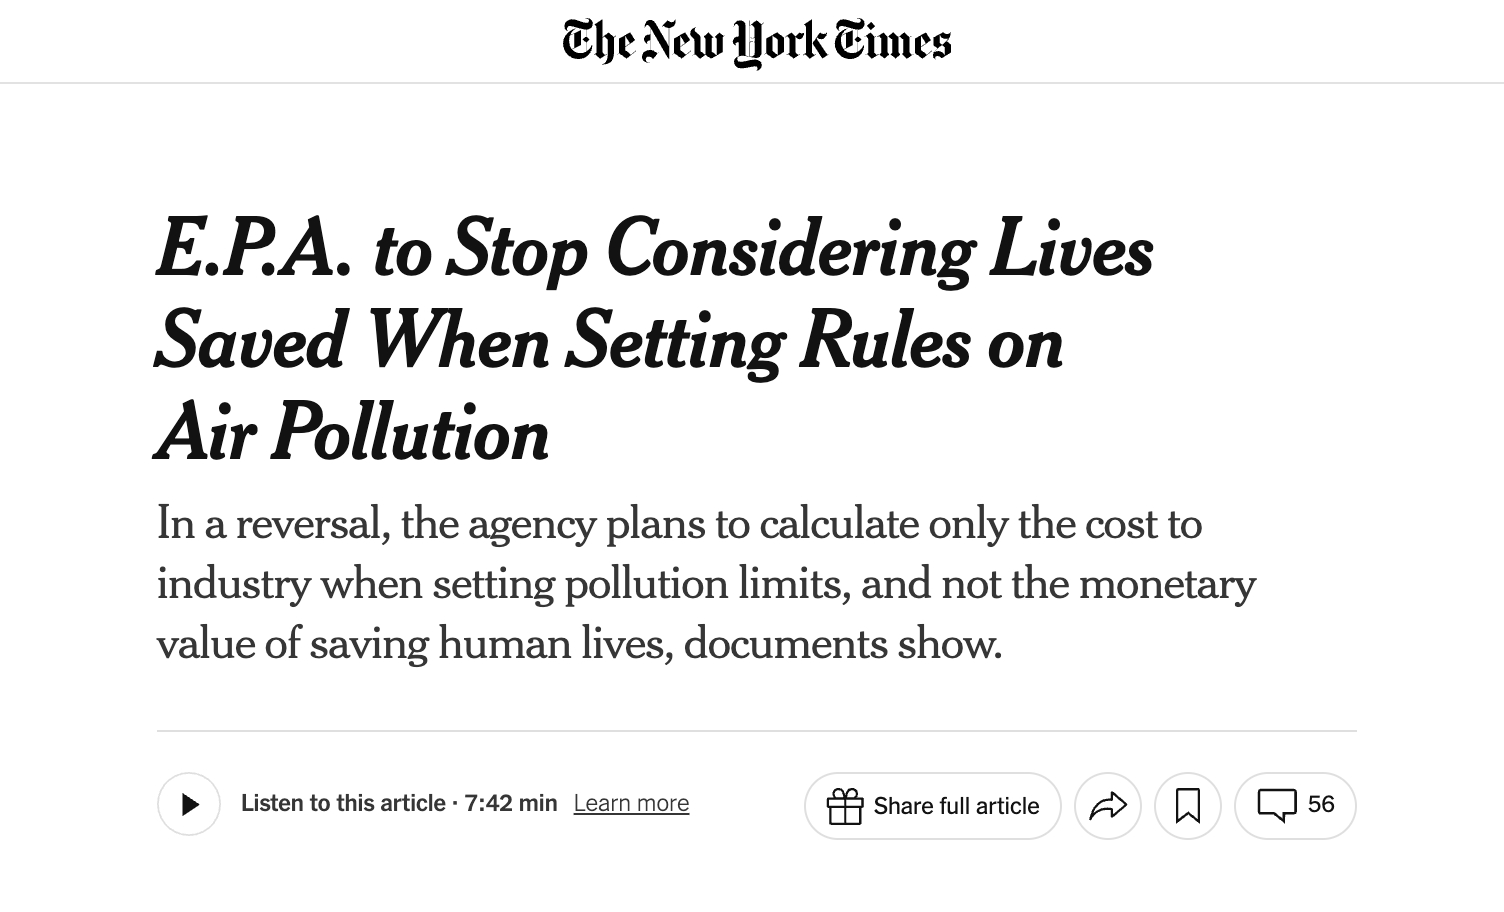Click the Share full article label
1504x912 pixels.
pyautogui.click(x=956, y=806)
